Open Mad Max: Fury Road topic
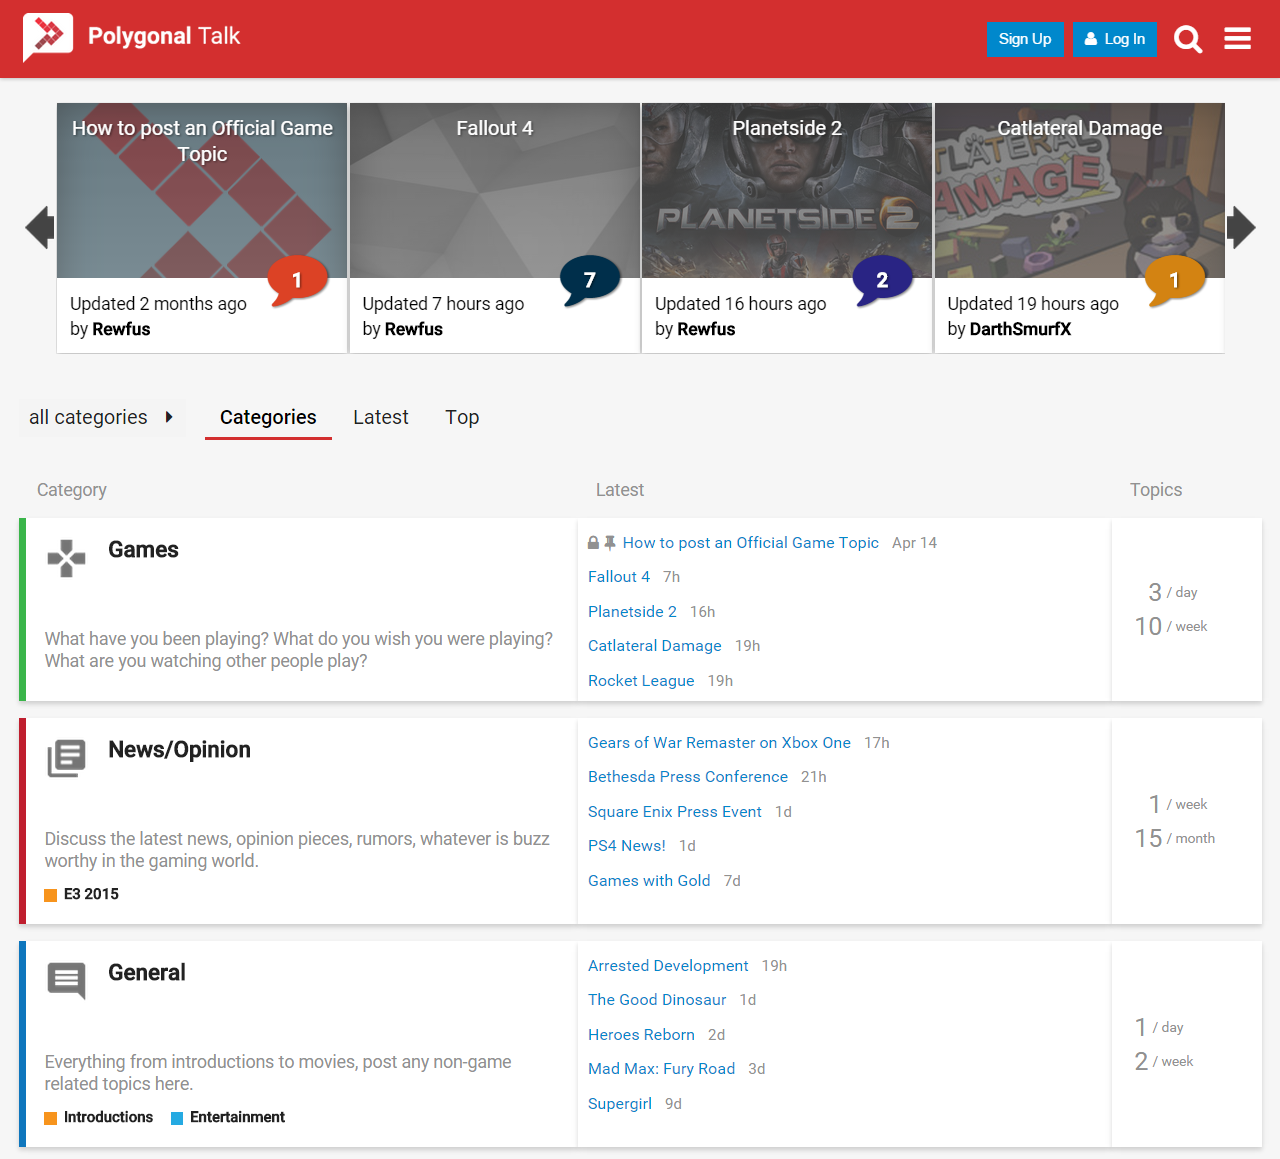Screen dimensions: 1280x1159 pyautogui.click(x=661, y=1069)
